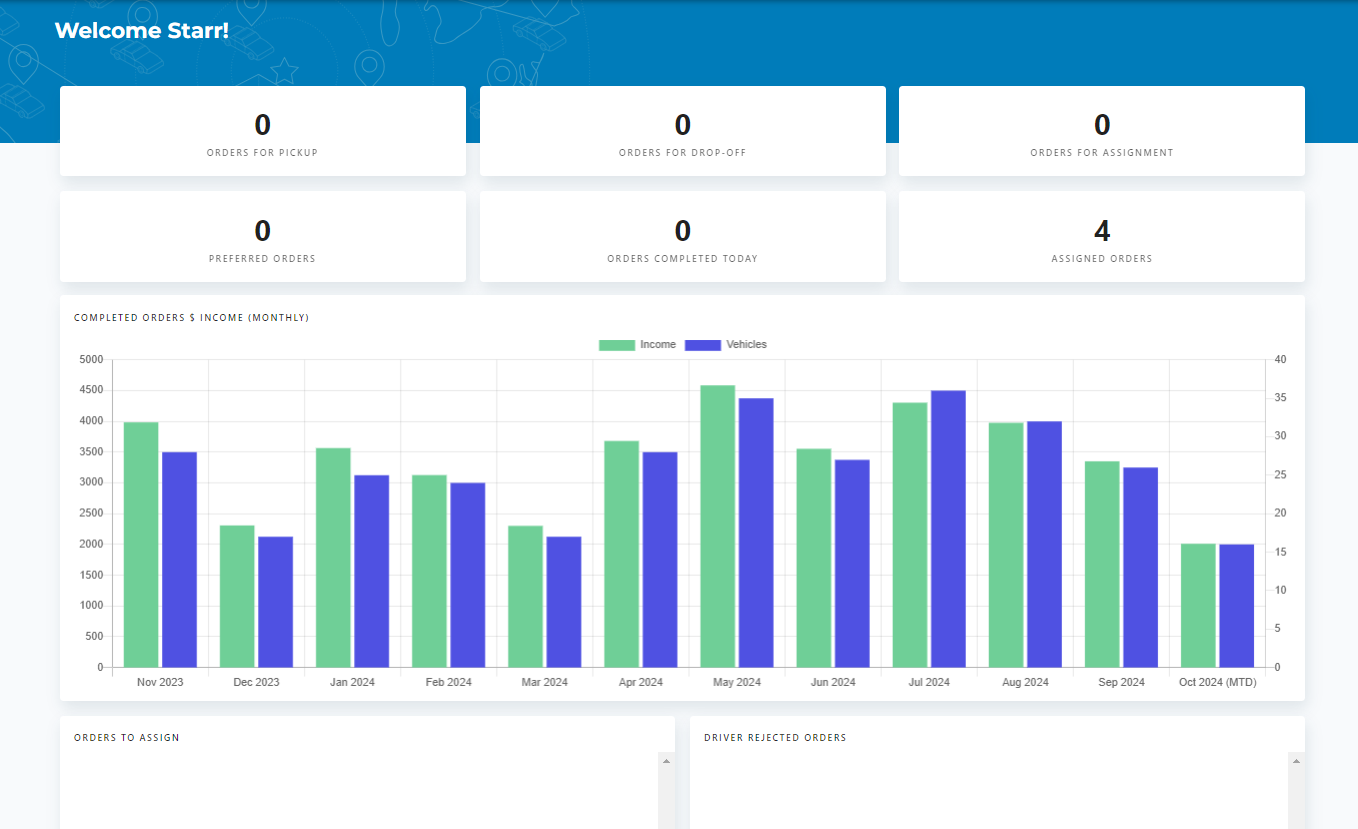Click the green Income bar for Jun 2024

(x=813, y=558)
